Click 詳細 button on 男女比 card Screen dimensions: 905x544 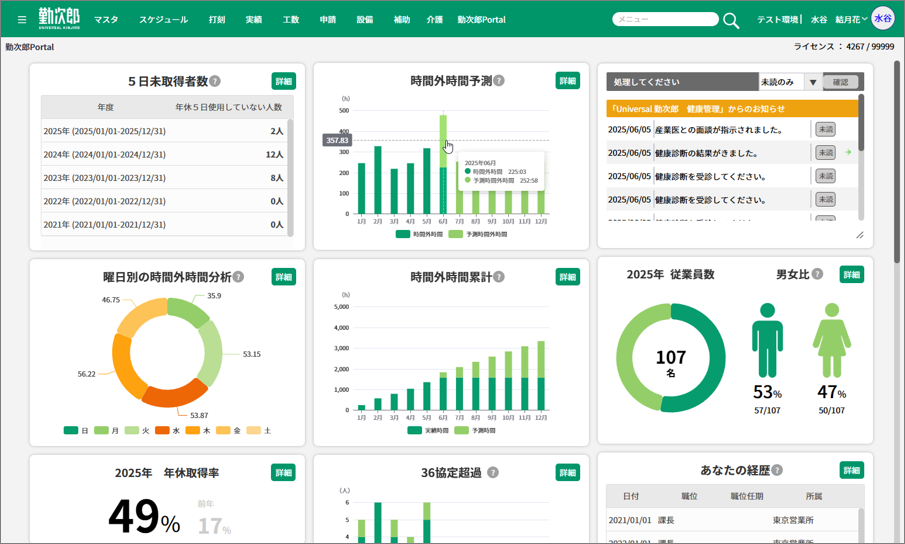(x=851, y=275)
